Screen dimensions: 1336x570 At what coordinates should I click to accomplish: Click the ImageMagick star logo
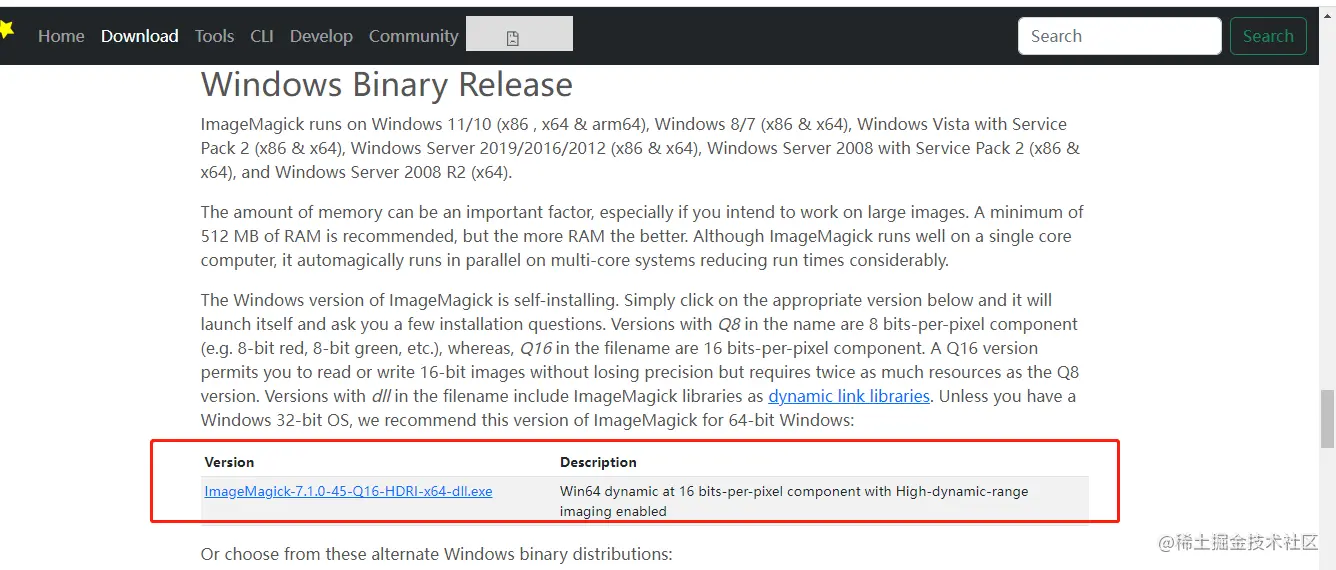coord(6,30)
